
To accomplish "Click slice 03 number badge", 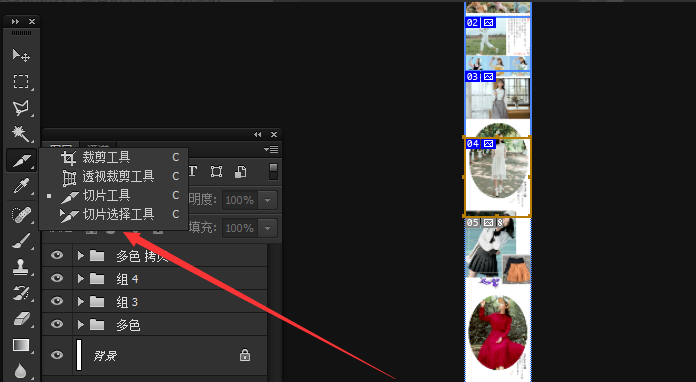I will pos(473,77).
